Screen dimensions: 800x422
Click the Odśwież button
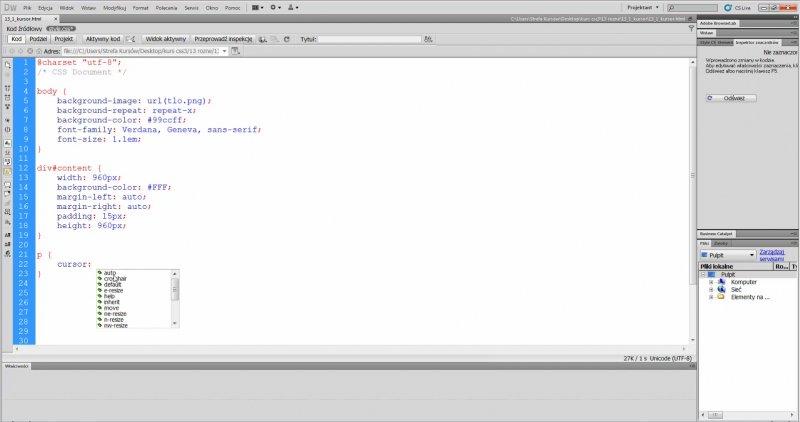pos(730,98)
